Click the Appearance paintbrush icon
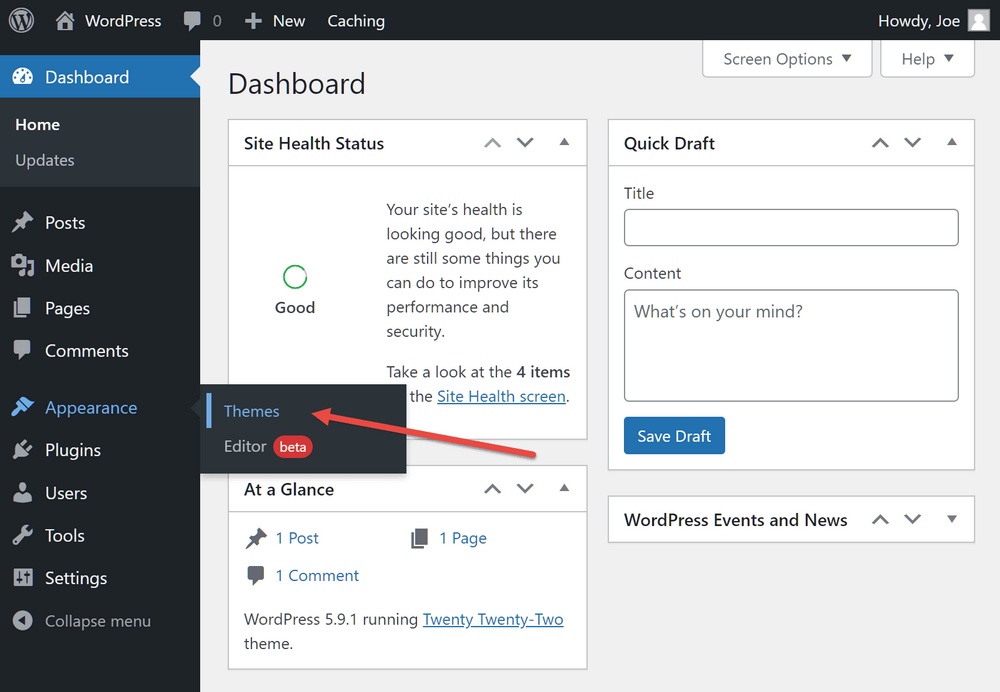 (x=22, y=407)
